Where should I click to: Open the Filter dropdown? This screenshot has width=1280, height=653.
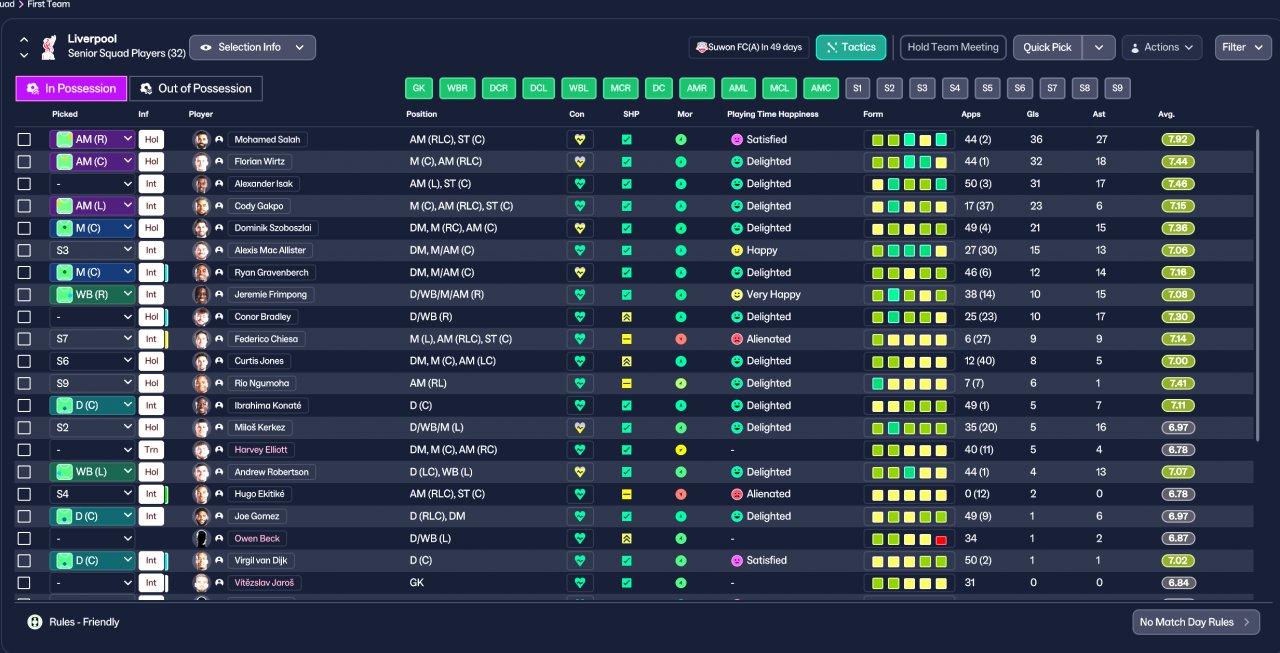coord(1244,47)
